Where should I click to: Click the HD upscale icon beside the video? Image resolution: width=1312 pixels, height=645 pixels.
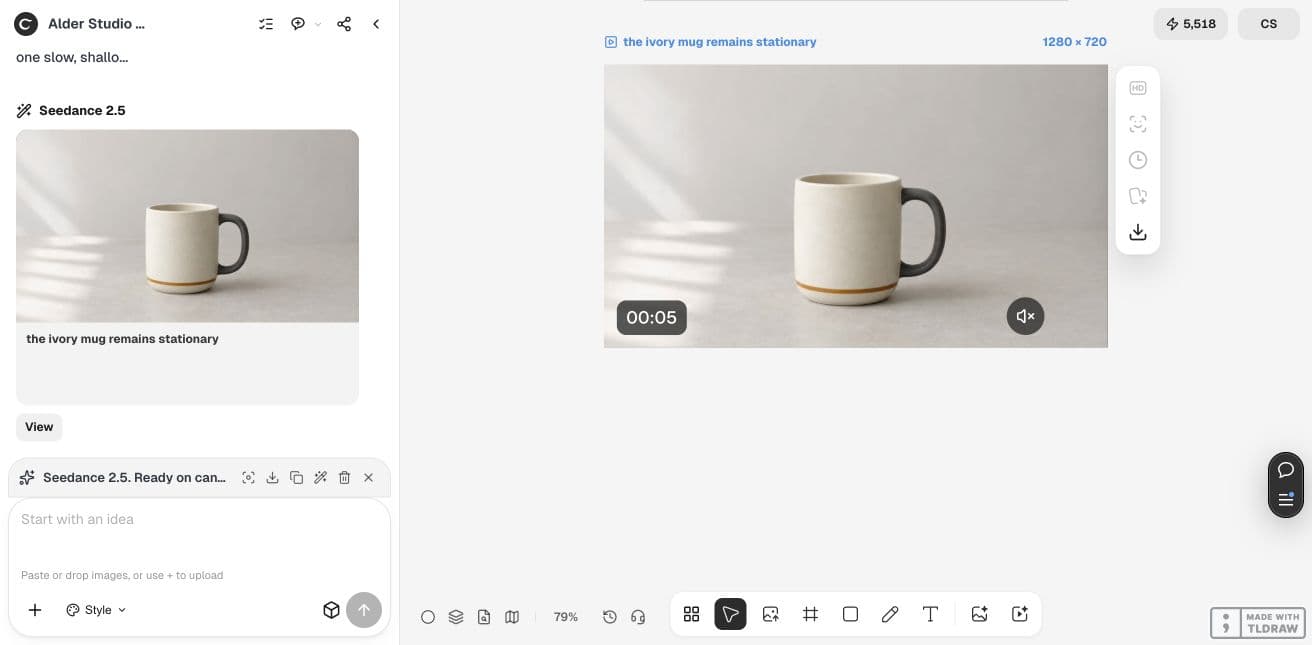coord(1138,88)
